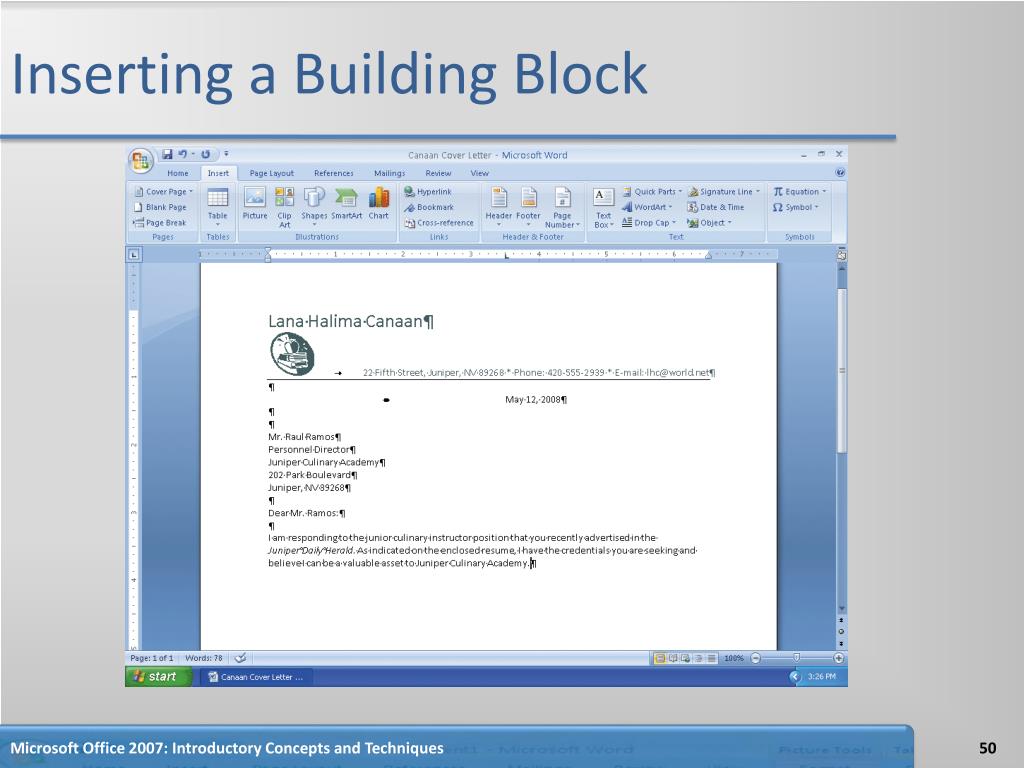The height and width of the screenshot is (768, 1024).
Task: Click Date & Time button
Action: tap(716, 207)
